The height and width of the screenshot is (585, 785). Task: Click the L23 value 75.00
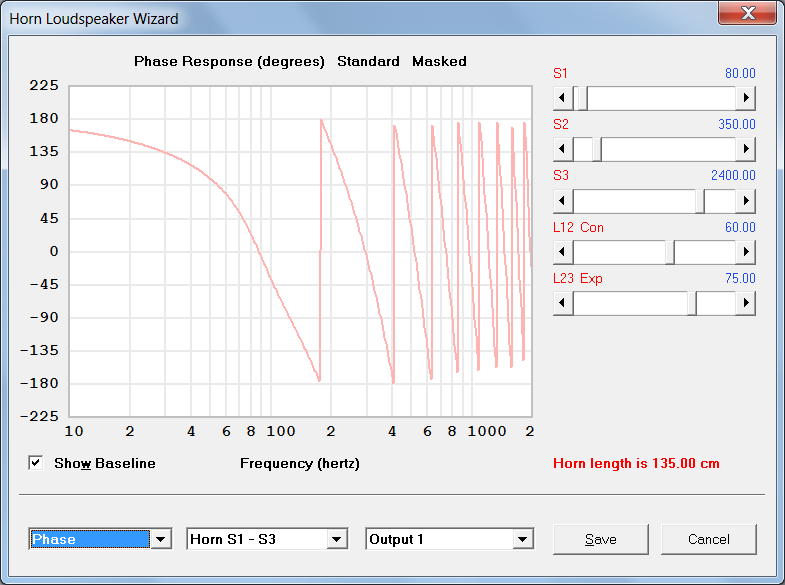pos(740,278)
